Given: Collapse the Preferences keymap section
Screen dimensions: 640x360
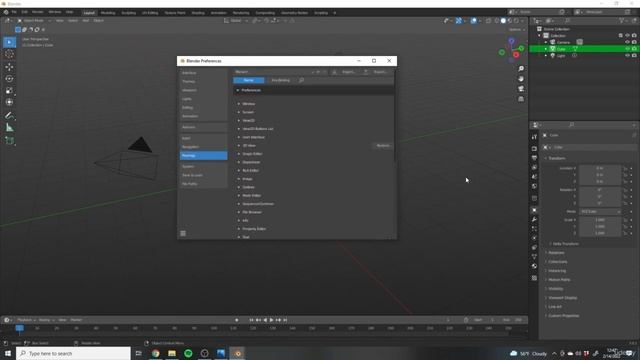Looking at the screenshot, I should pos(238,90).
